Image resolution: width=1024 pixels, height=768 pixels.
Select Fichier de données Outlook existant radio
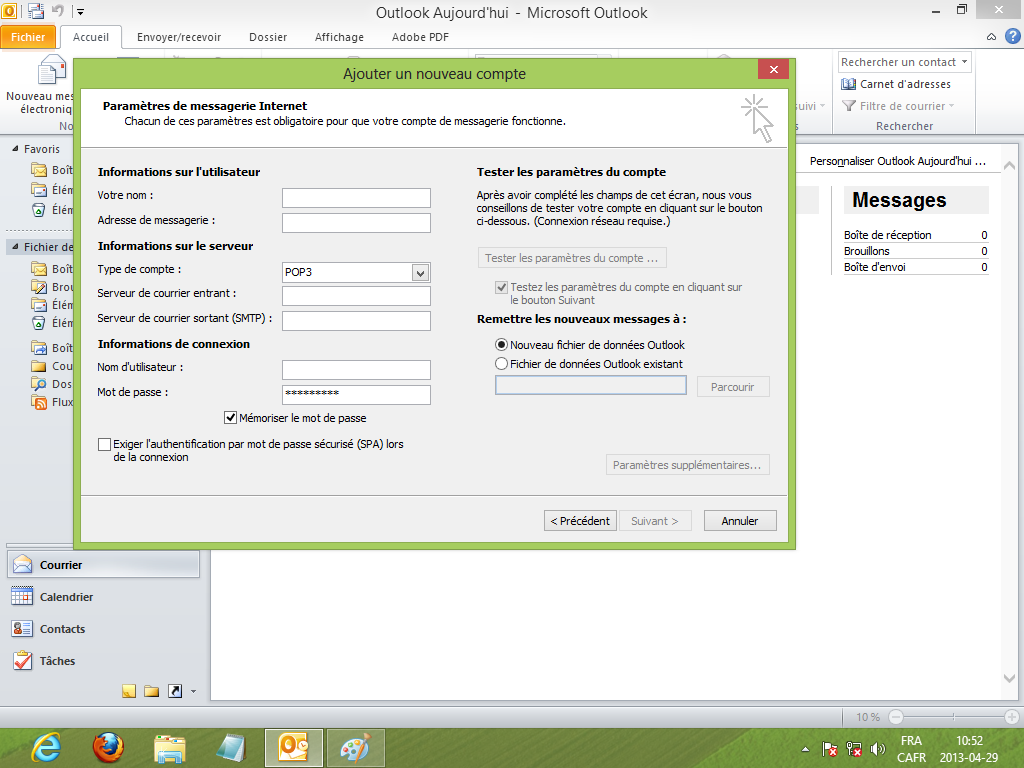pos(502,364)
